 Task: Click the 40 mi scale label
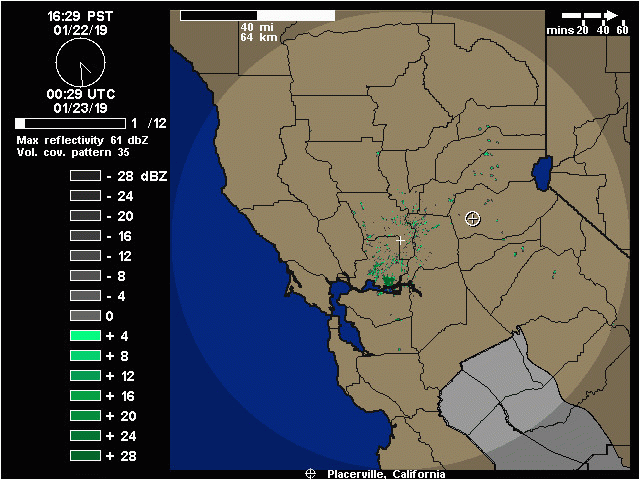[x=257, y=27]
